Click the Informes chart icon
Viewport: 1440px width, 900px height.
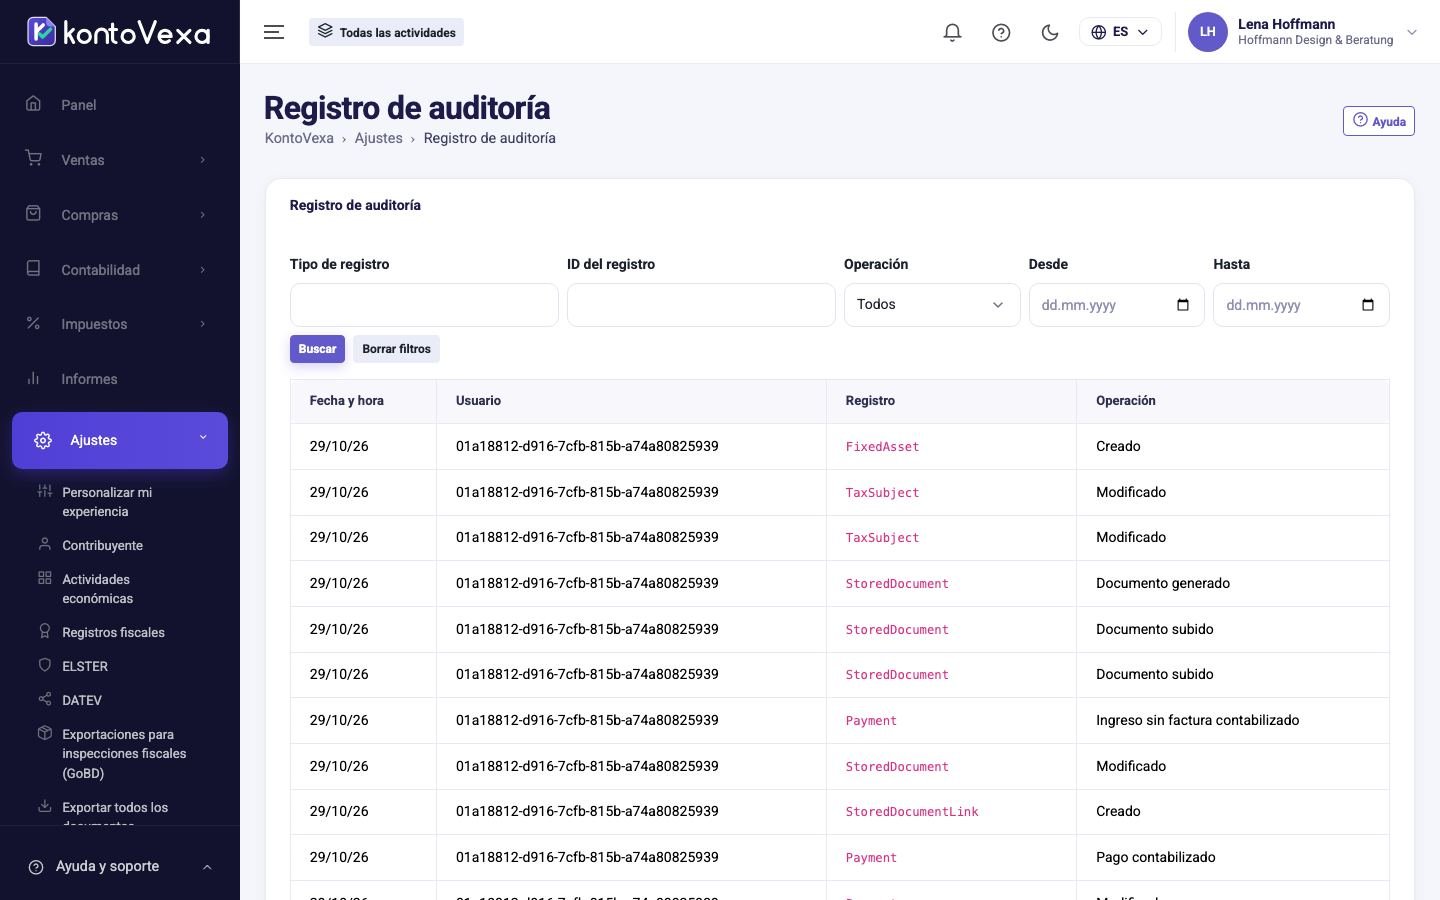click(x=33, y=378)
